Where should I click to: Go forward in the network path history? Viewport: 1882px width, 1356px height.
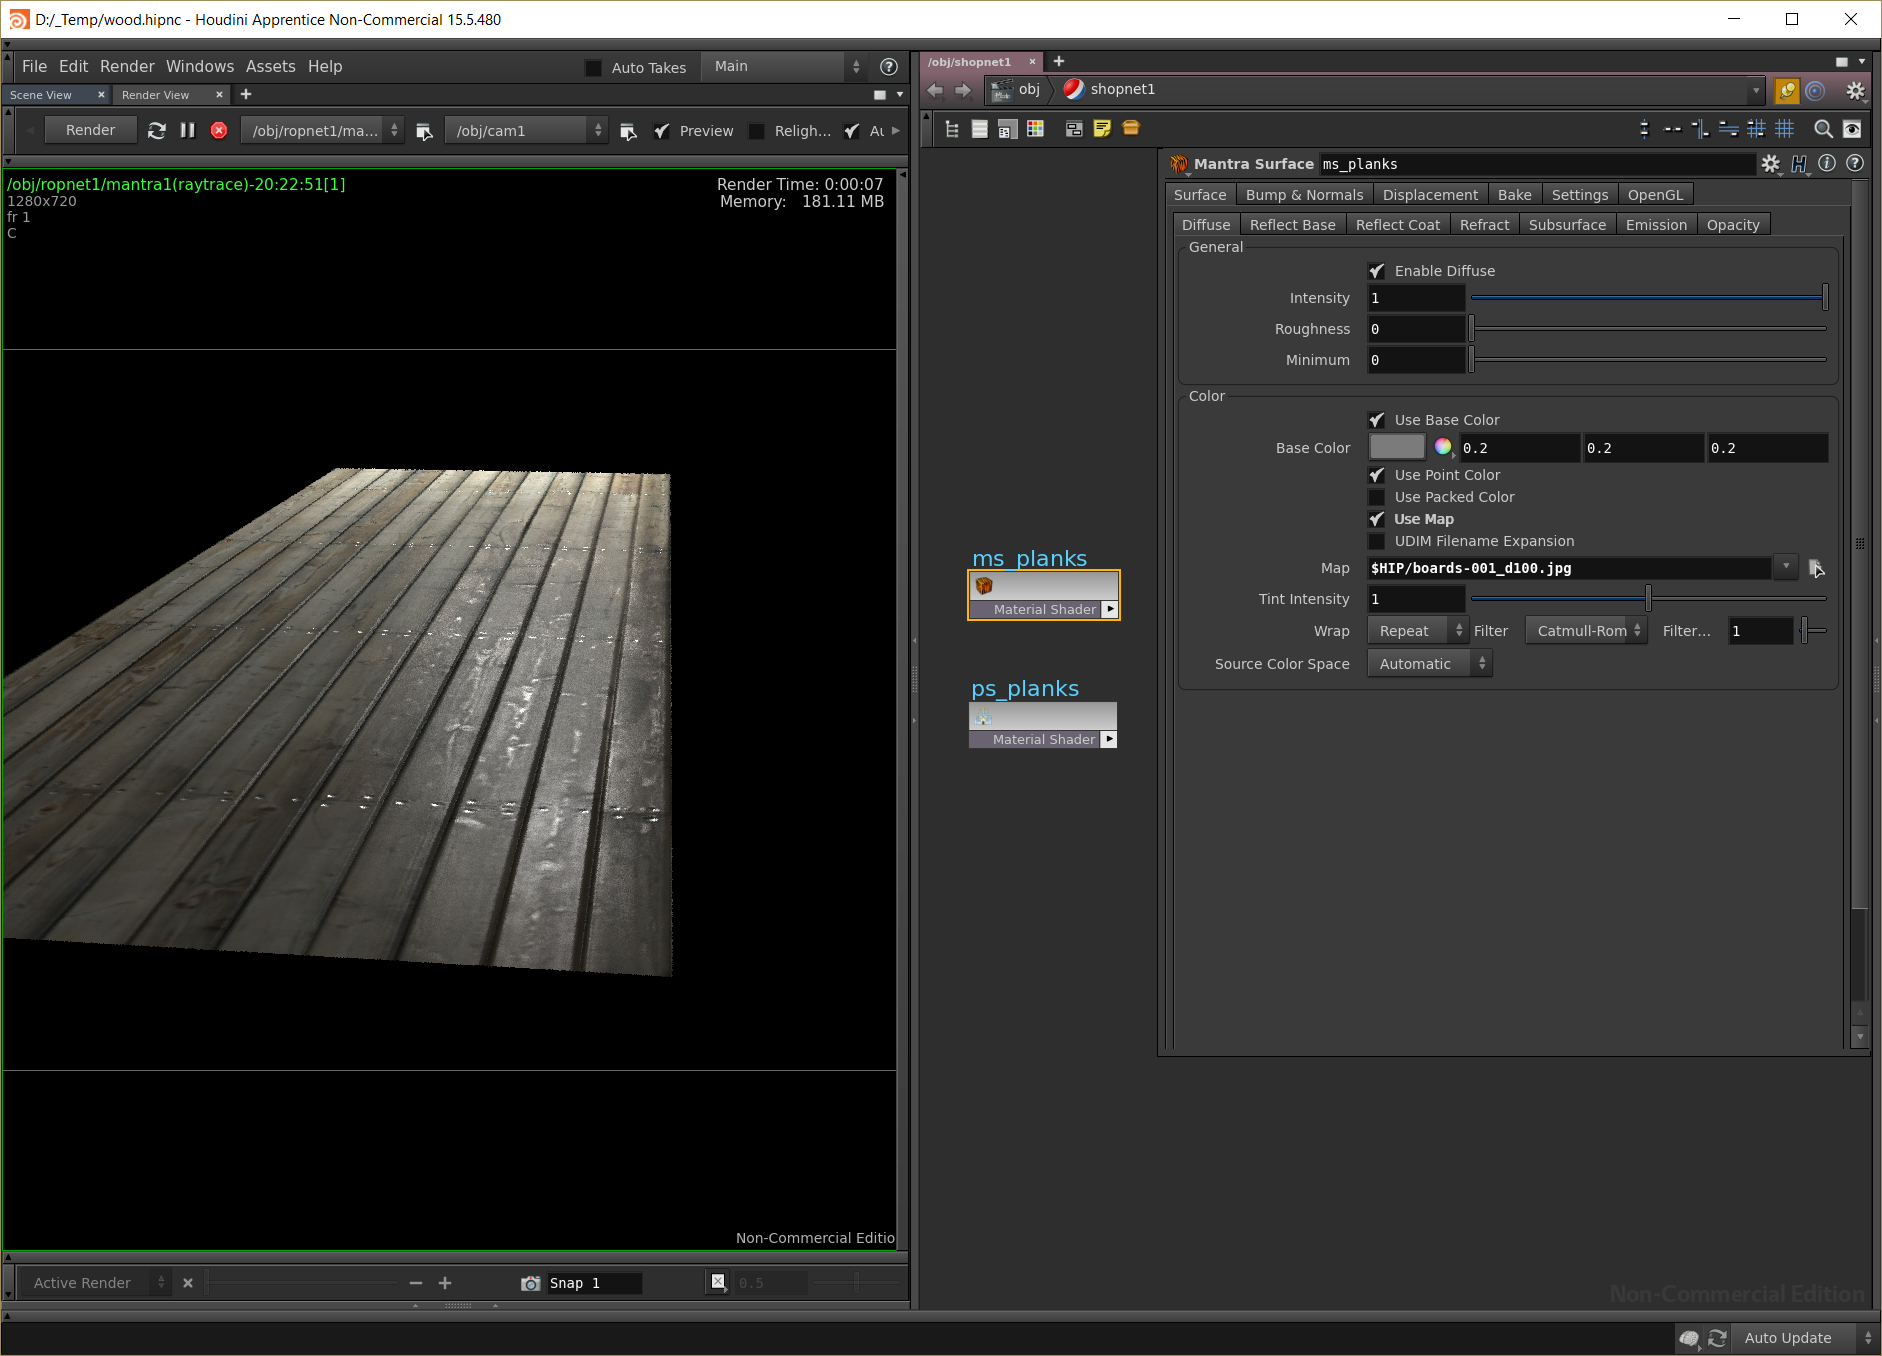(963, 90)
